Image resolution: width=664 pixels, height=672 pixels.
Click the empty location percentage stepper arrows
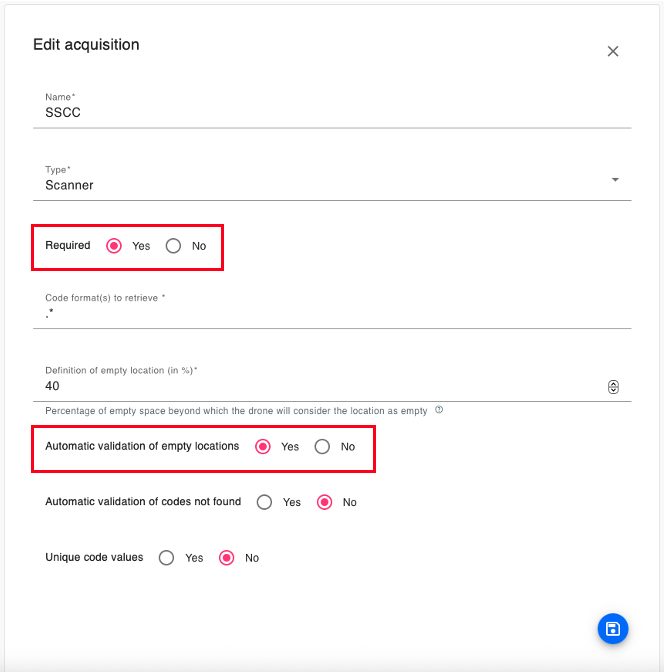tap(613, 387)
